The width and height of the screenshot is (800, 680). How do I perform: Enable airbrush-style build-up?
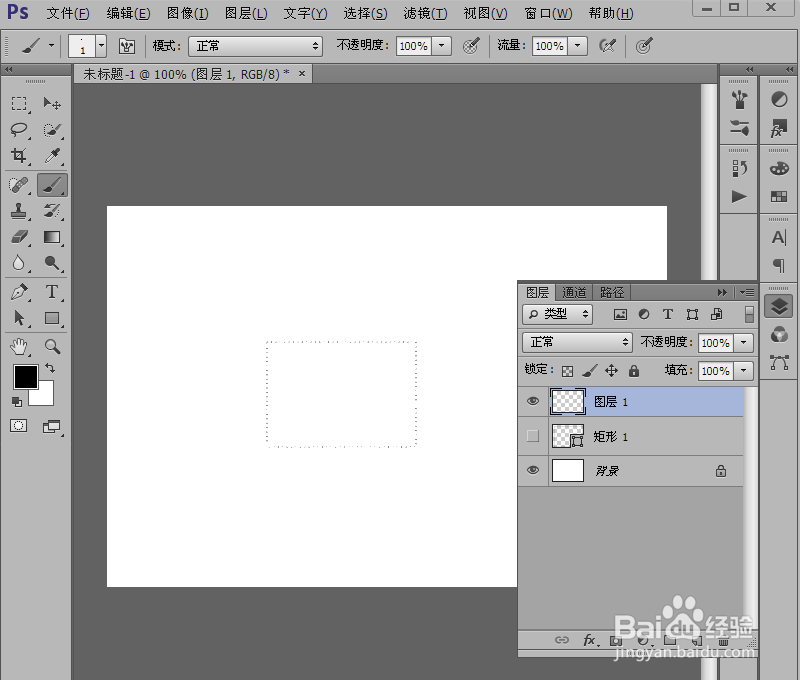607,46
